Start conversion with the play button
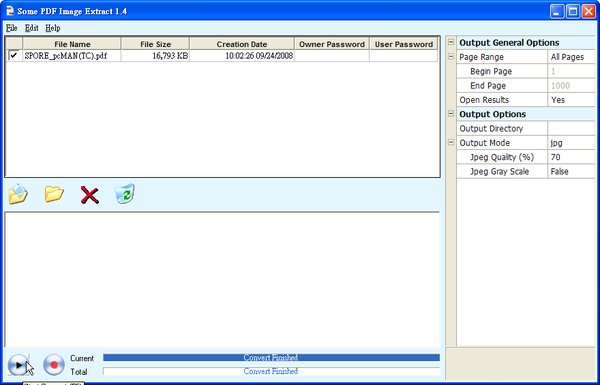This screenshot has width=600, height=385. [18, 365]
